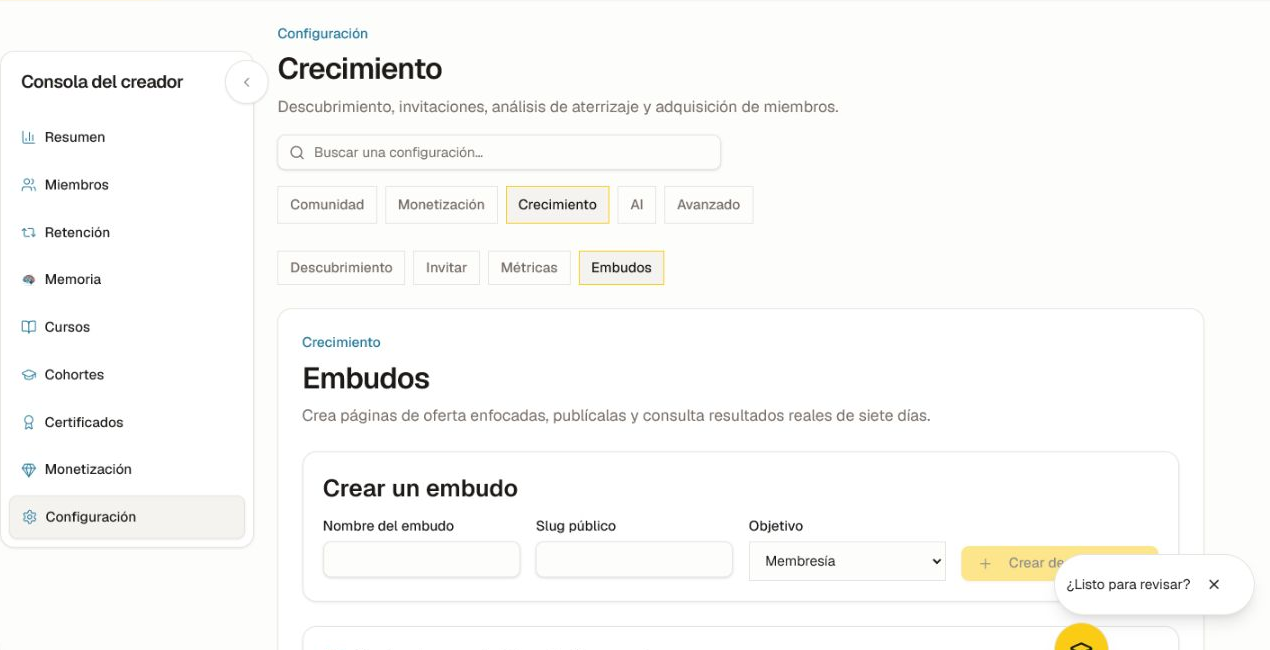
Task: Open the Descubrimiento sub-tab
Action: click(341, 268)
